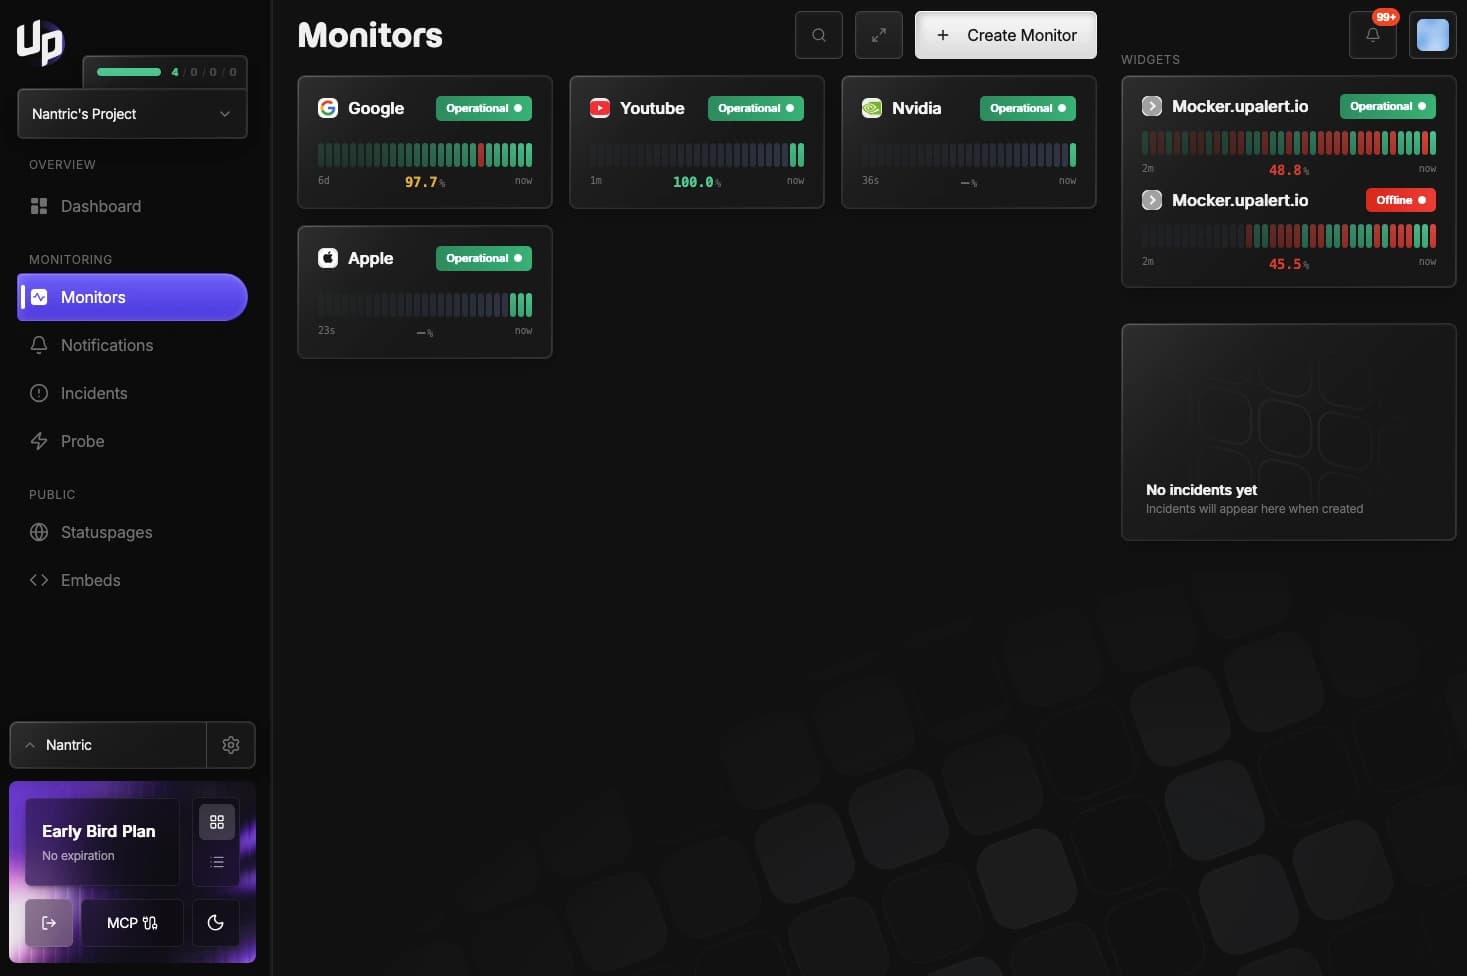Expand the Mocker.upalert.io operational widget
The height and width of the screenshot is (976, 1467).
click(1151, 105)
